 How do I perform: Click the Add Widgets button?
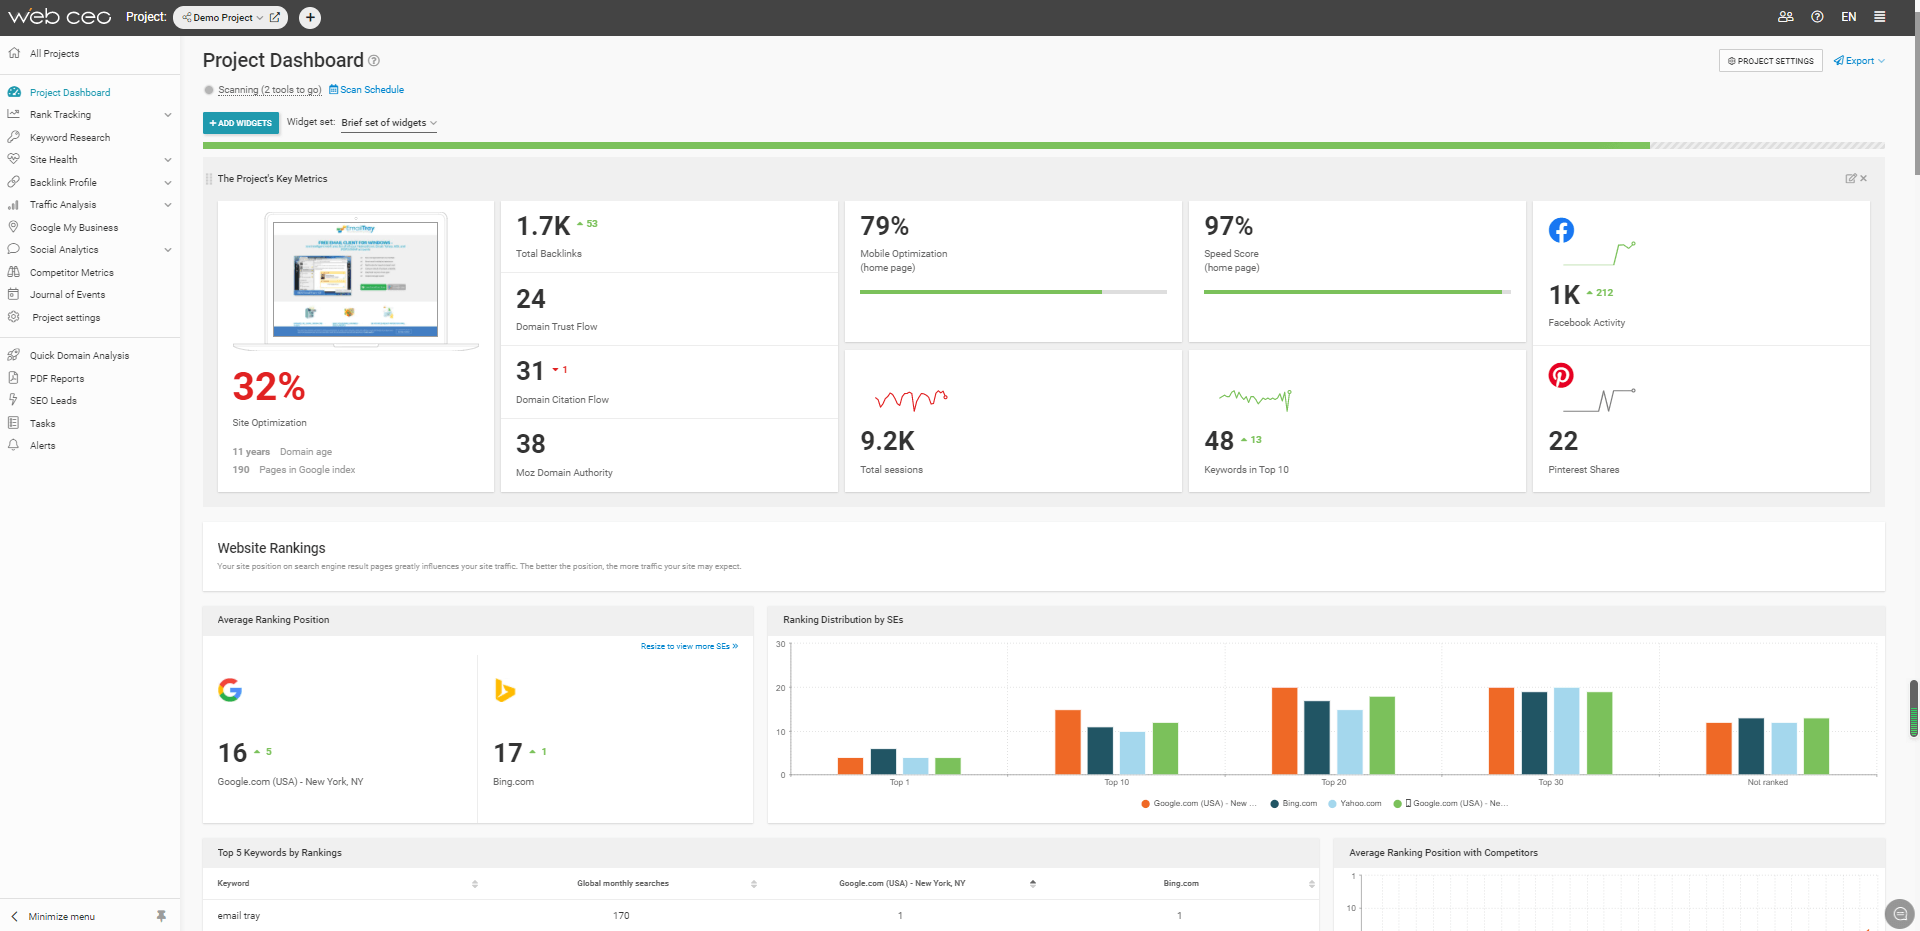[240, 123]
